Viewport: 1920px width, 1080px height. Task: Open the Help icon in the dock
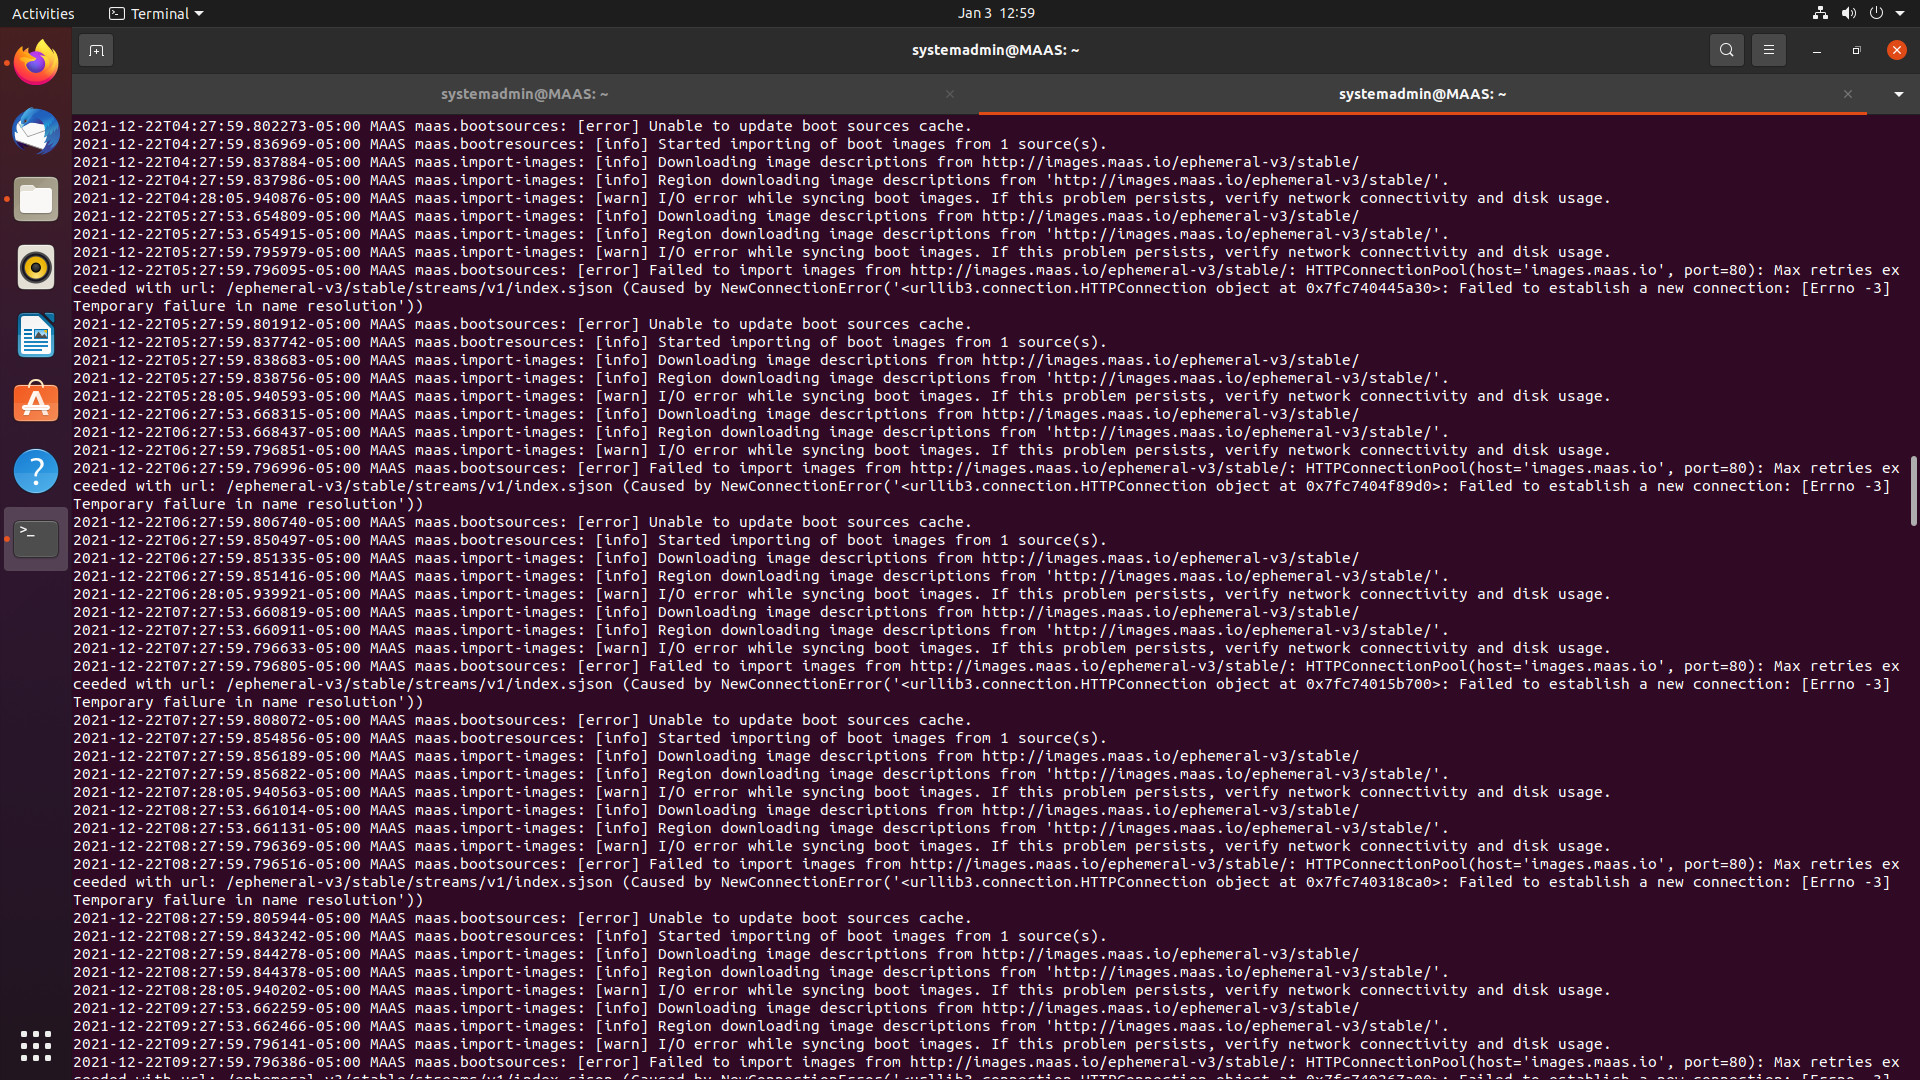click(x=36, y=471)
